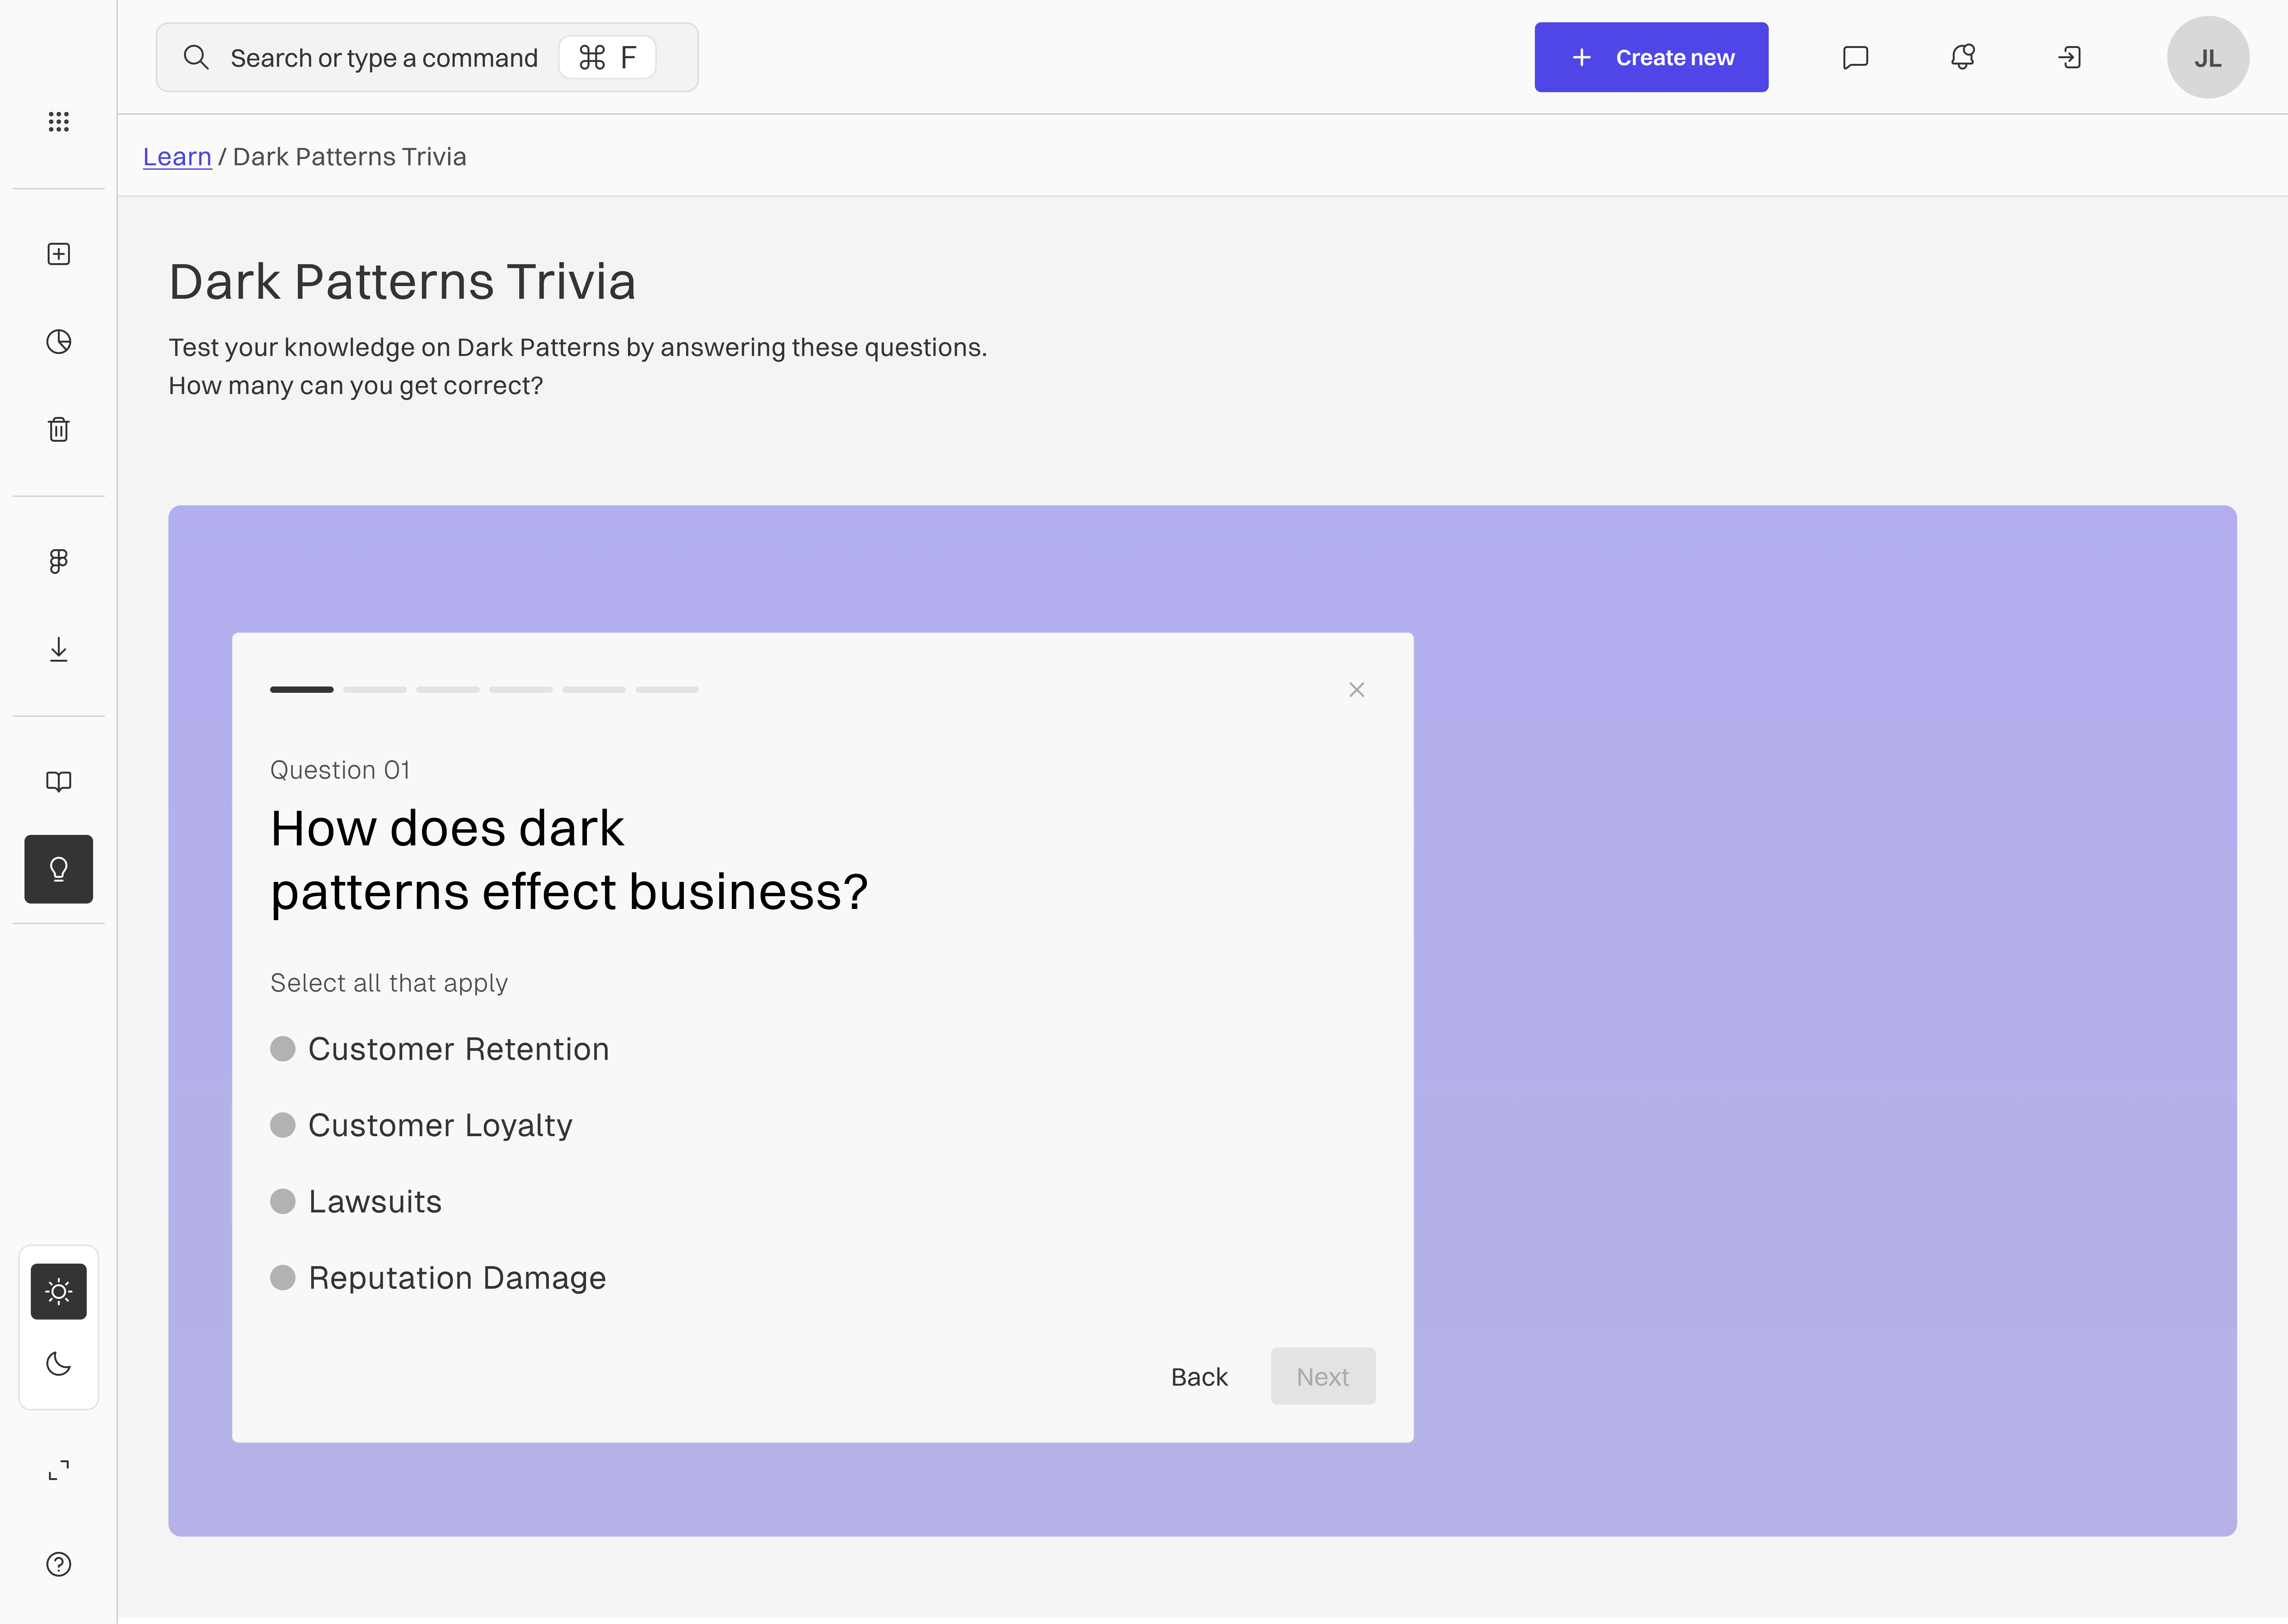Click the Learn breadcrumb link

click(x=177, y=157)
